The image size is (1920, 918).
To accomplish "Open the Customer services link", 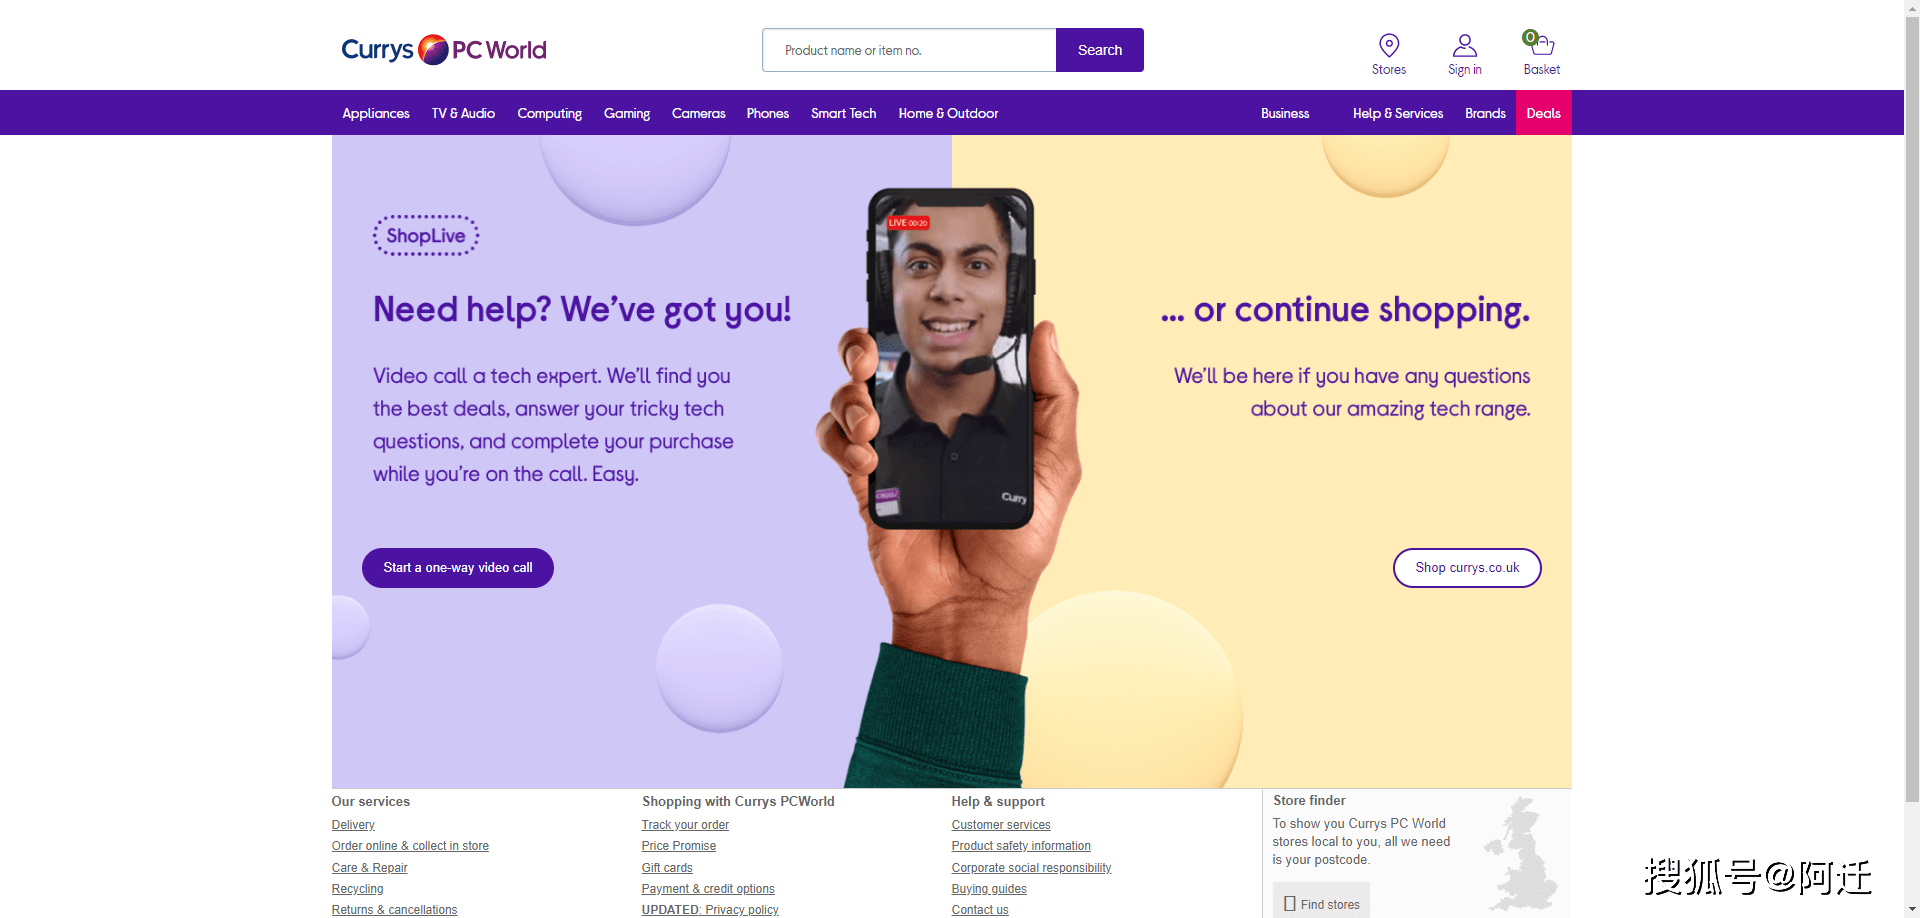I will click(1001, 825).
